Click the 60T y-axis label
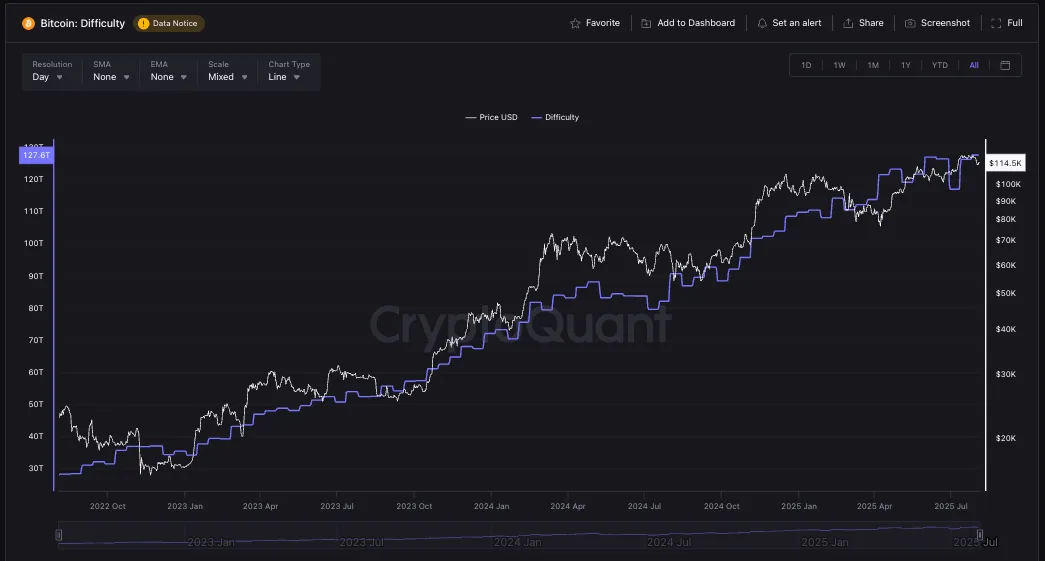The height and width of the screenshot is (561, 1045). [35, 372]
